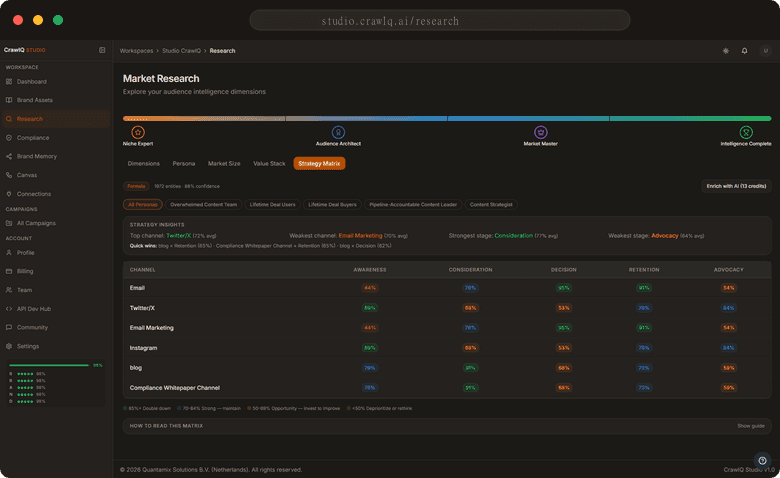
Task: Open the notifications bell
Action: point(744,50)
